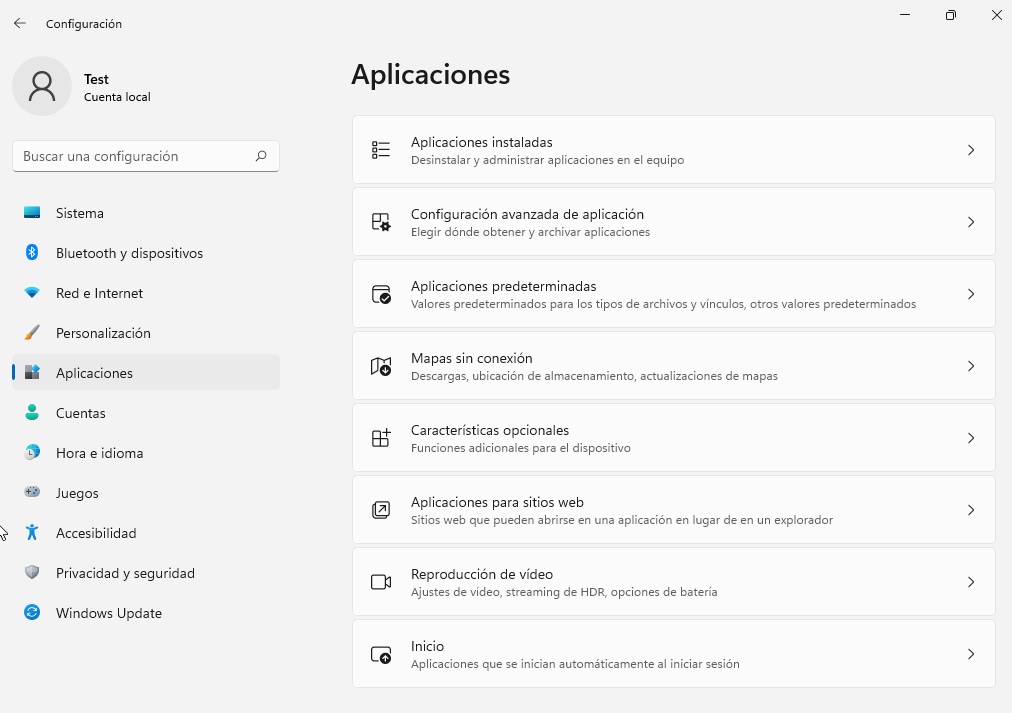Click the search magnifier icon
Viewport: 1012px width, 713px height.
click(x=261, y=156)
